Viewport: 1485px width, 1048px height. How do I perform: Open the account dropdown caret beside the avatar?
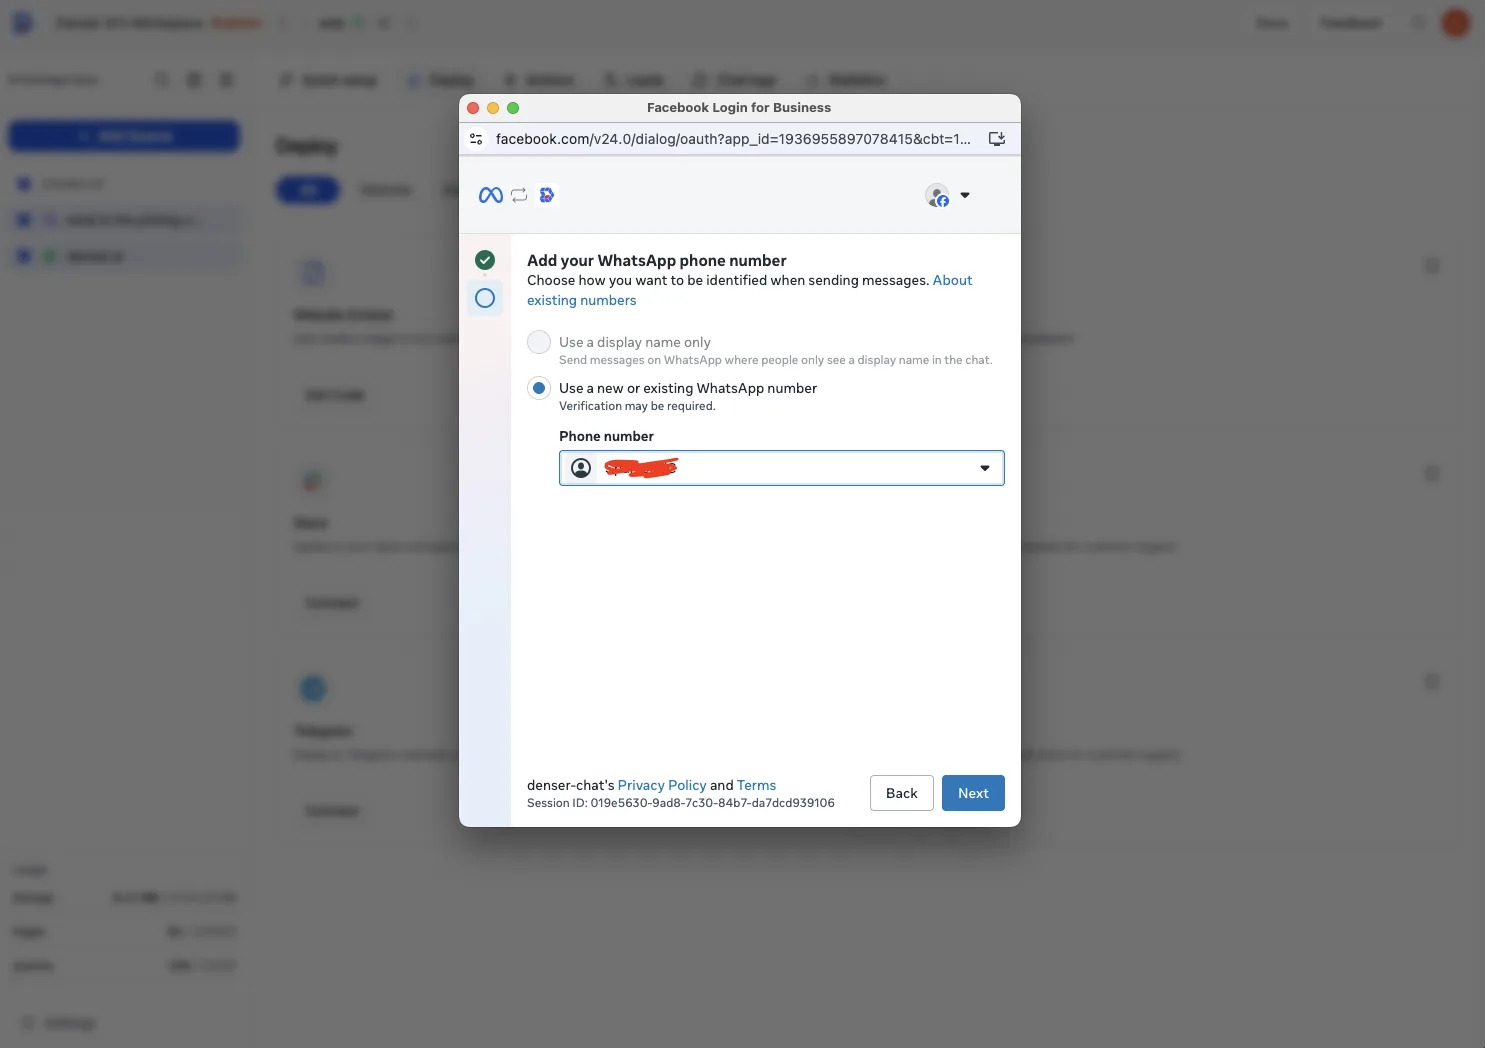(965, 195)
